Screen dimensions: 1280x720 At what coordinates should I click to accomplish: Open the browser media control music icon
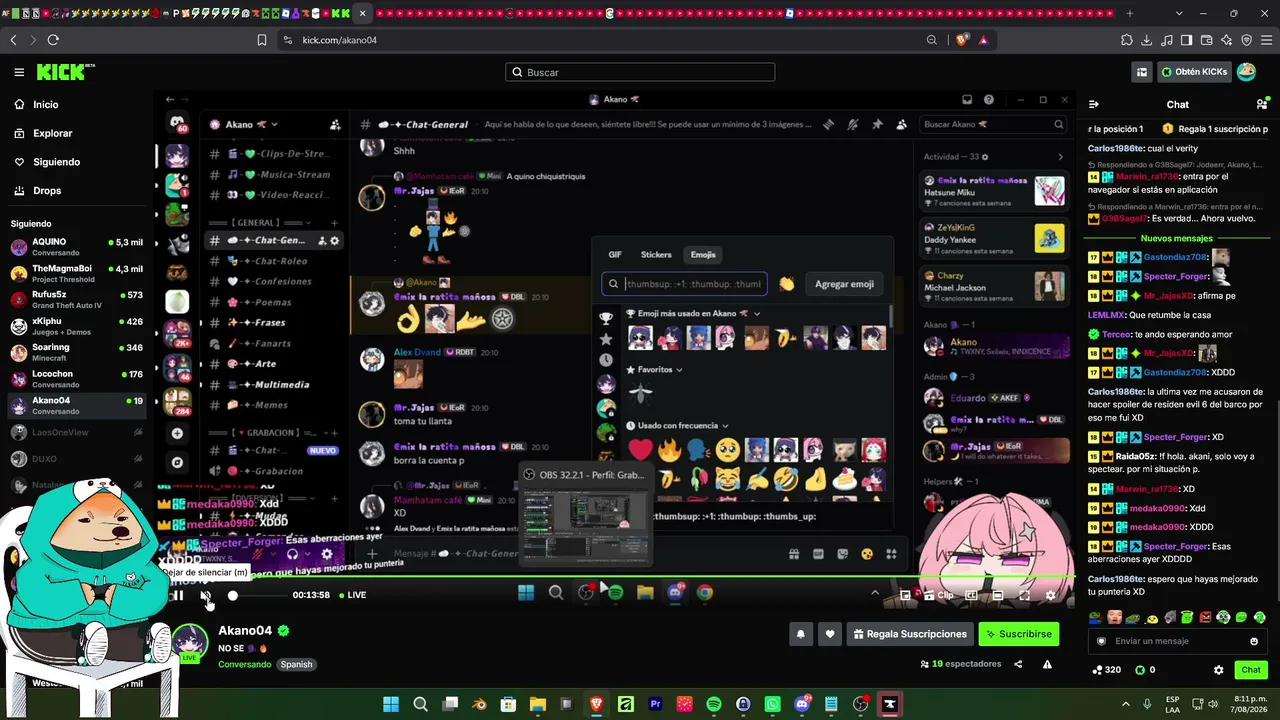pos(1167,40)
